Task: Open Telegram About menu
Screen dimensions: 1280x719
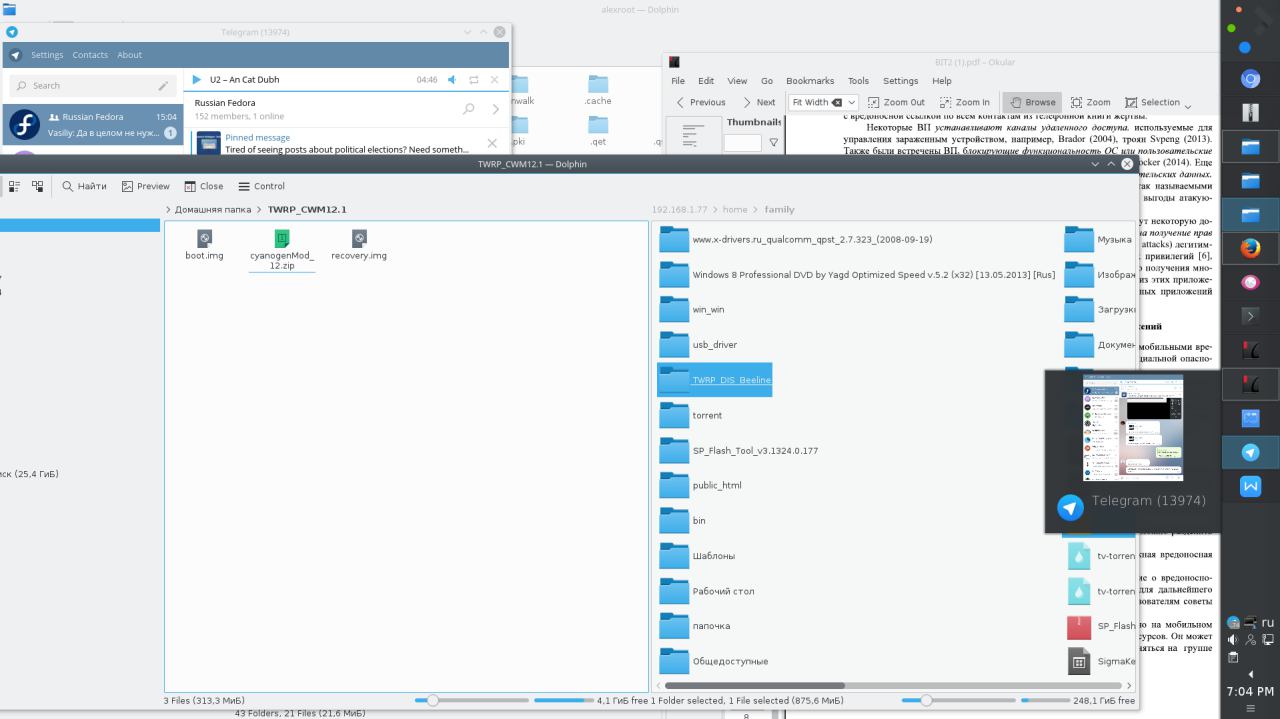Action: click(x=129, y=55)
